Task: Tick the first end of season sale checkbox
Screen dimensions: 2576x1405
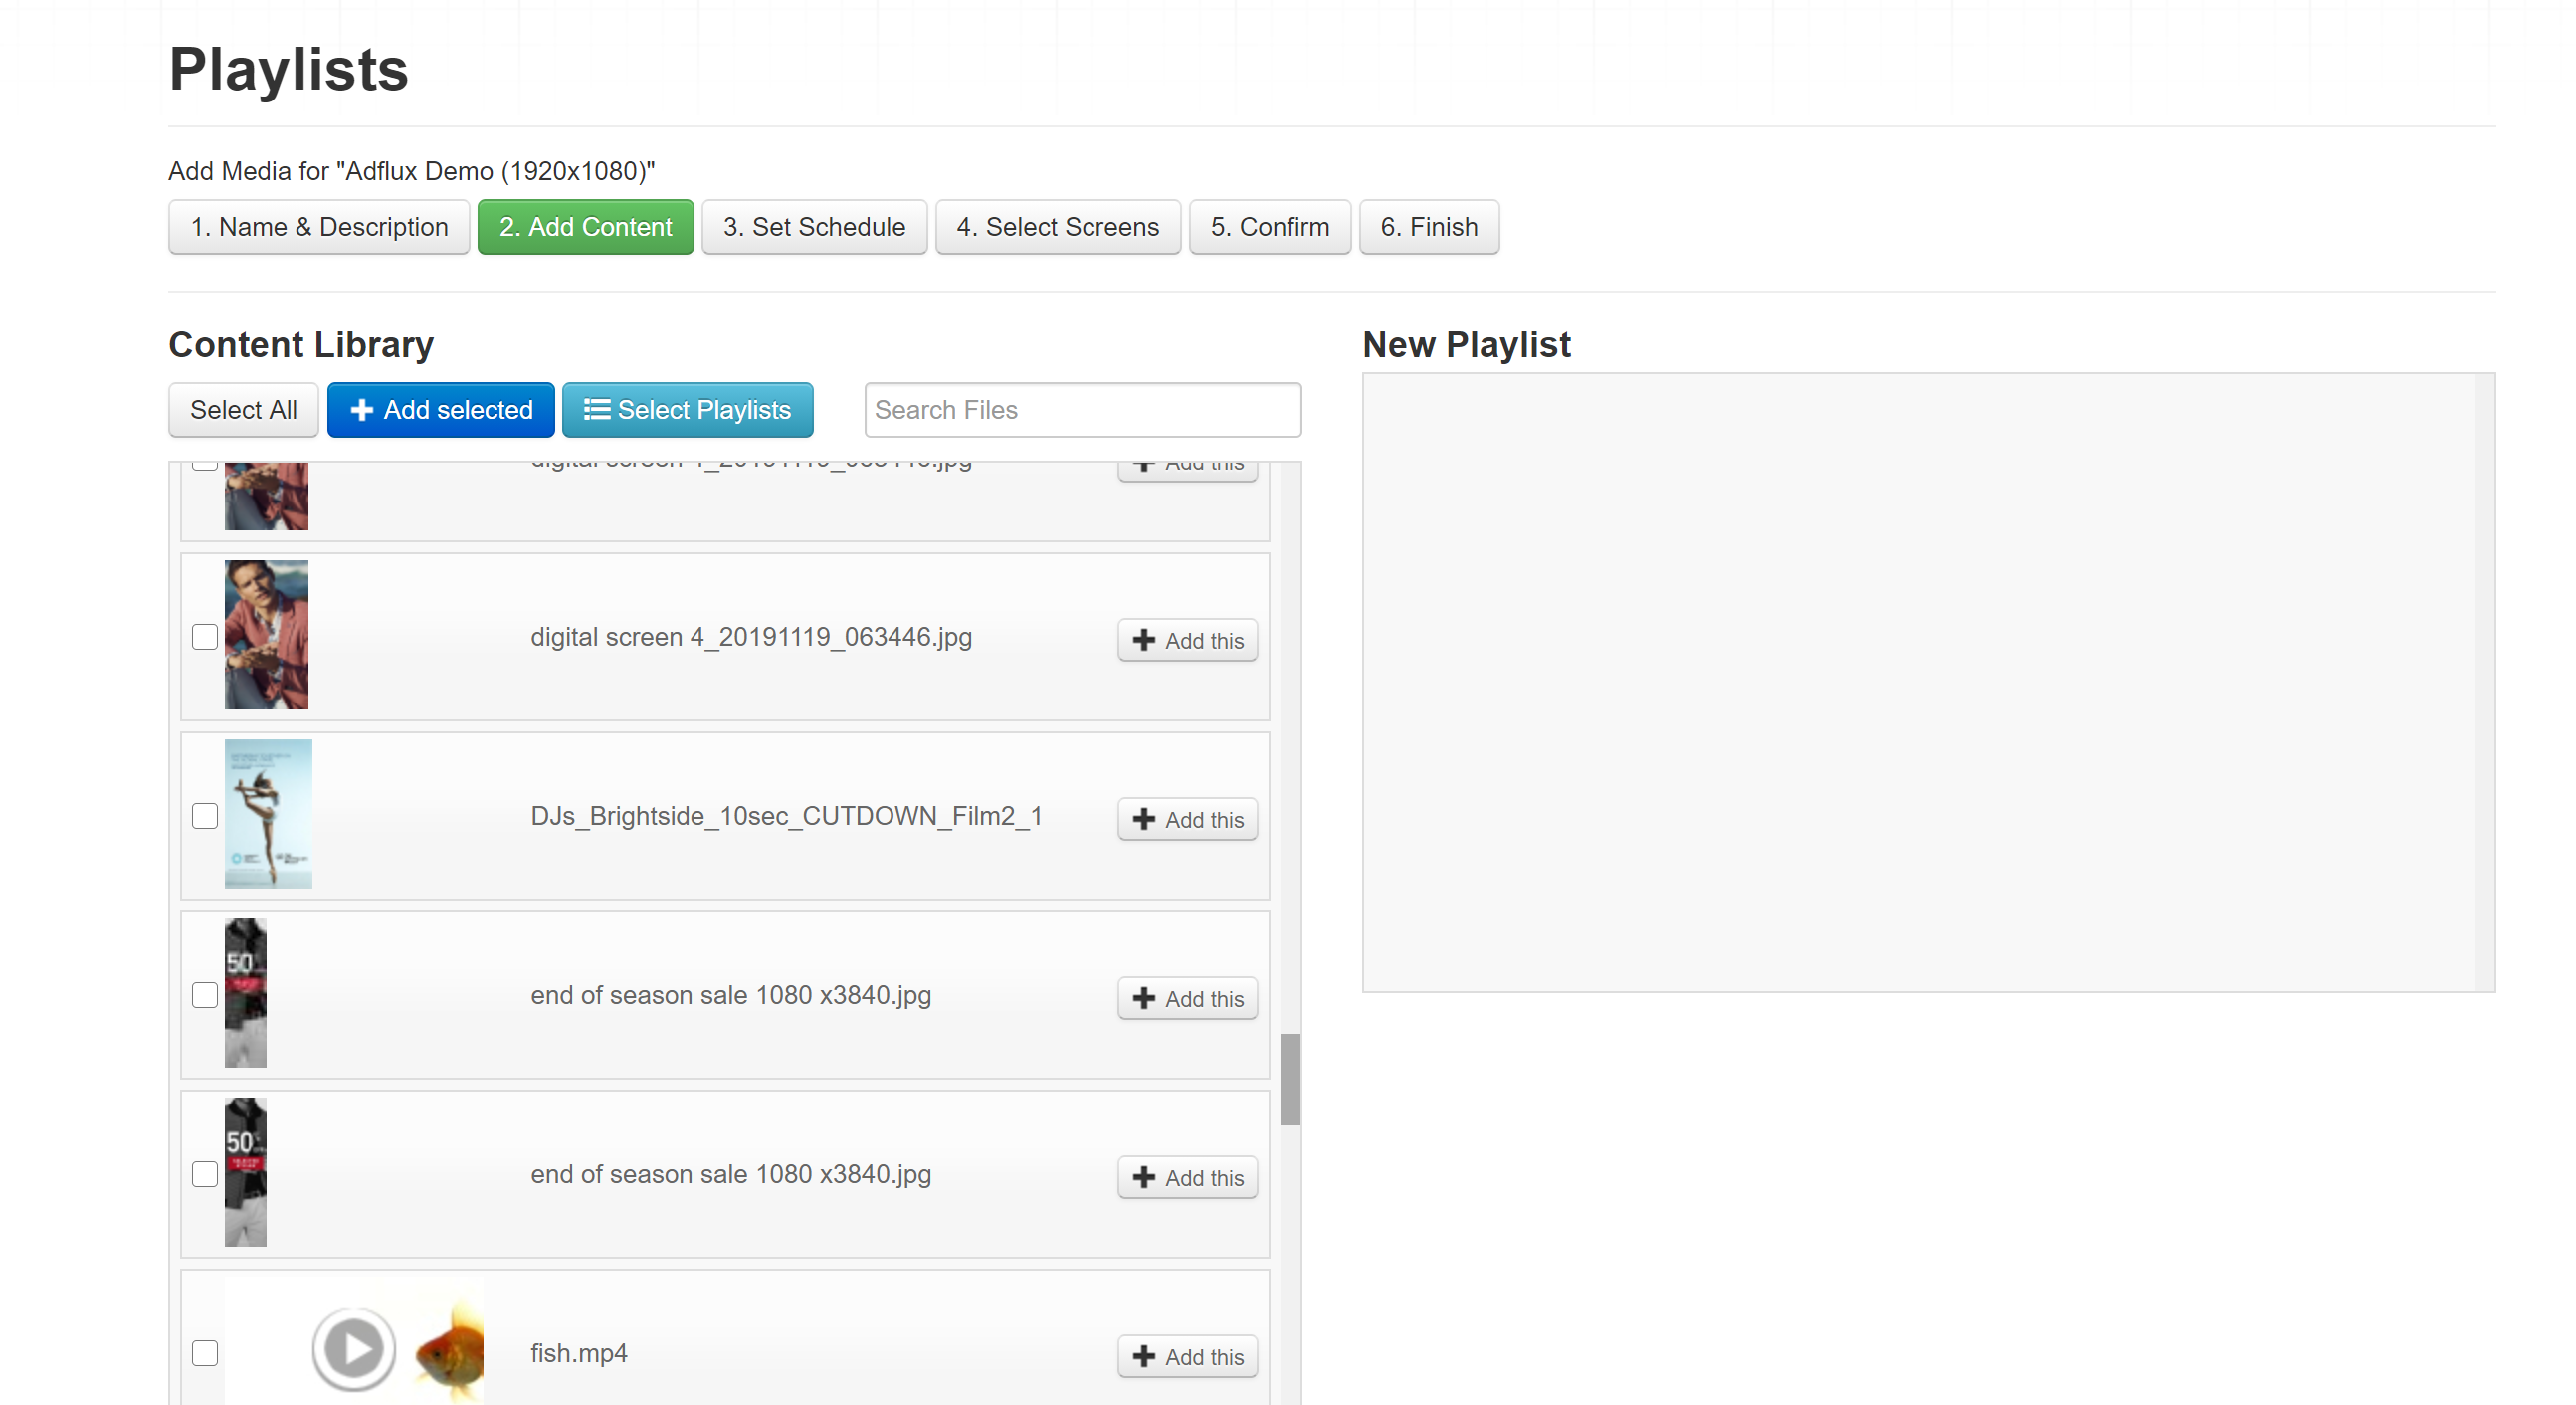Action: 205,995
